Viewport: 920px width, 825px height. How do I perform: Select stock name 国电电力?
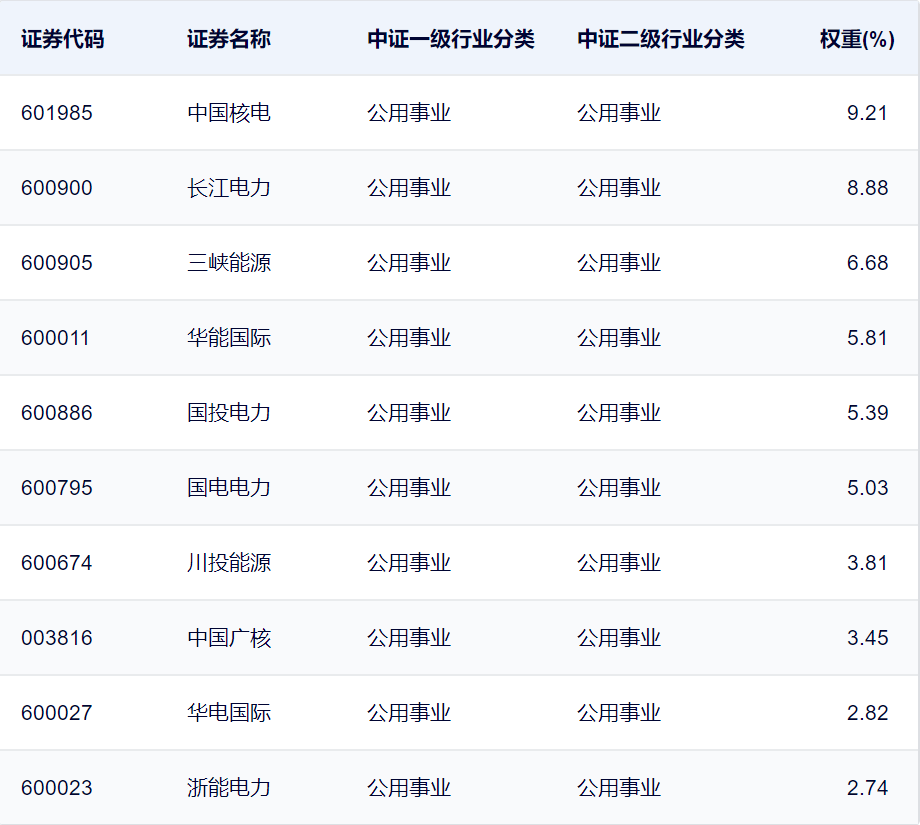(229, 488)
